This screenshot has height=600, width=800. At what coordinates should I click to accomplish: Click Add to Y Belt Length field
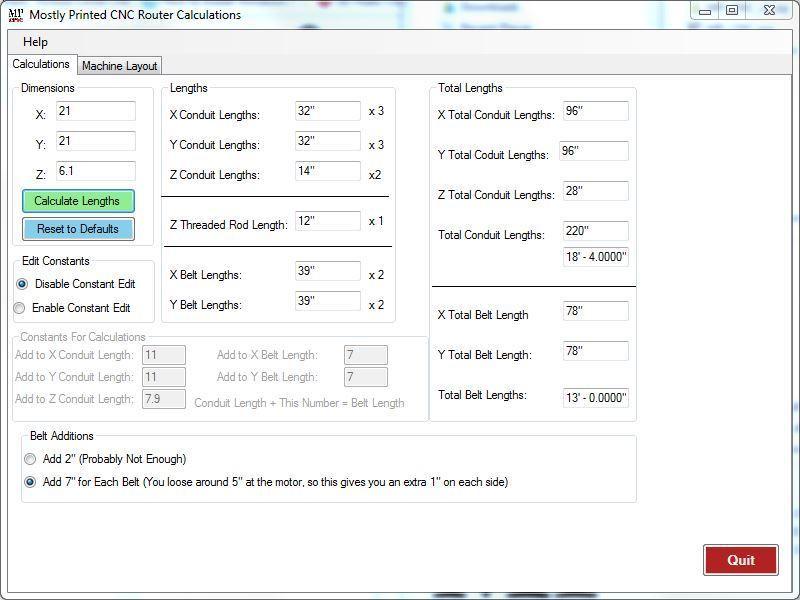[x=366, y=377]
